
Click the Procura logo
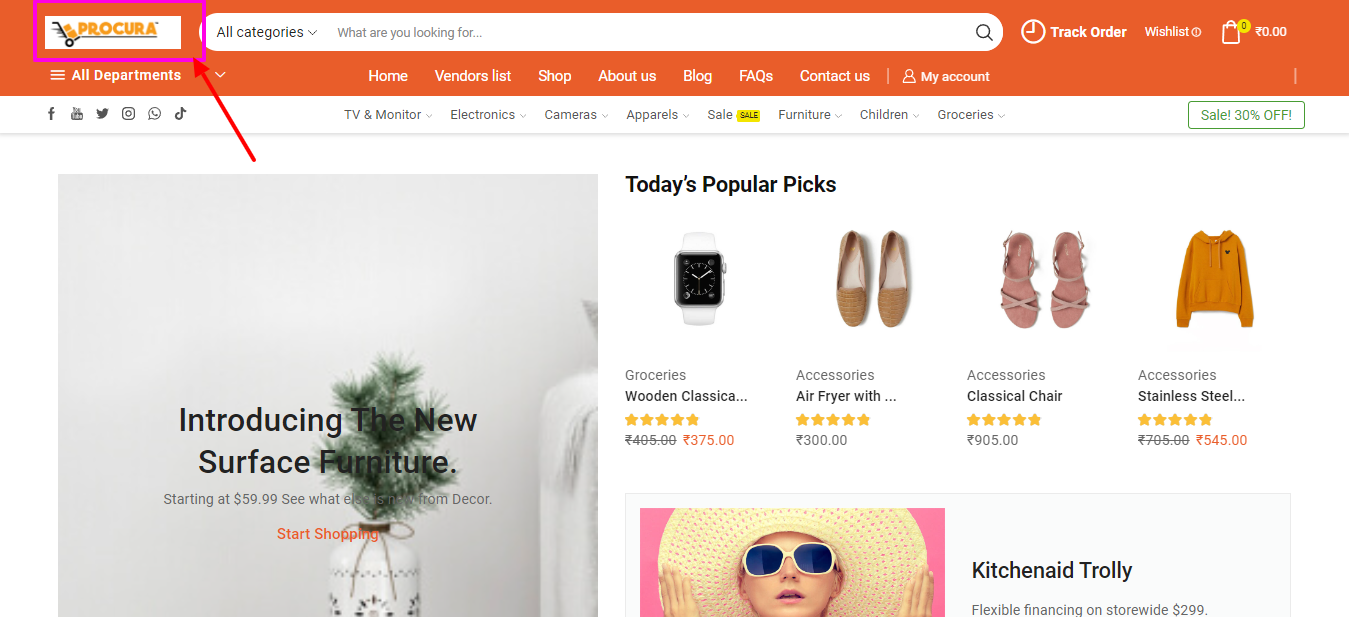[x=113, y=32]
